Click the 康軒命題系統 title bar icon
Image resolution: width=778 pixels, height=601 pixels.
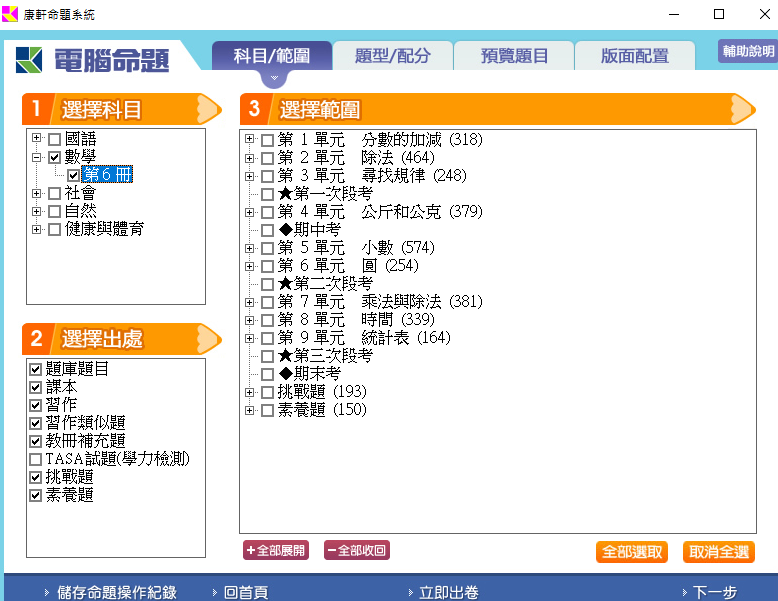pos(11,14)
